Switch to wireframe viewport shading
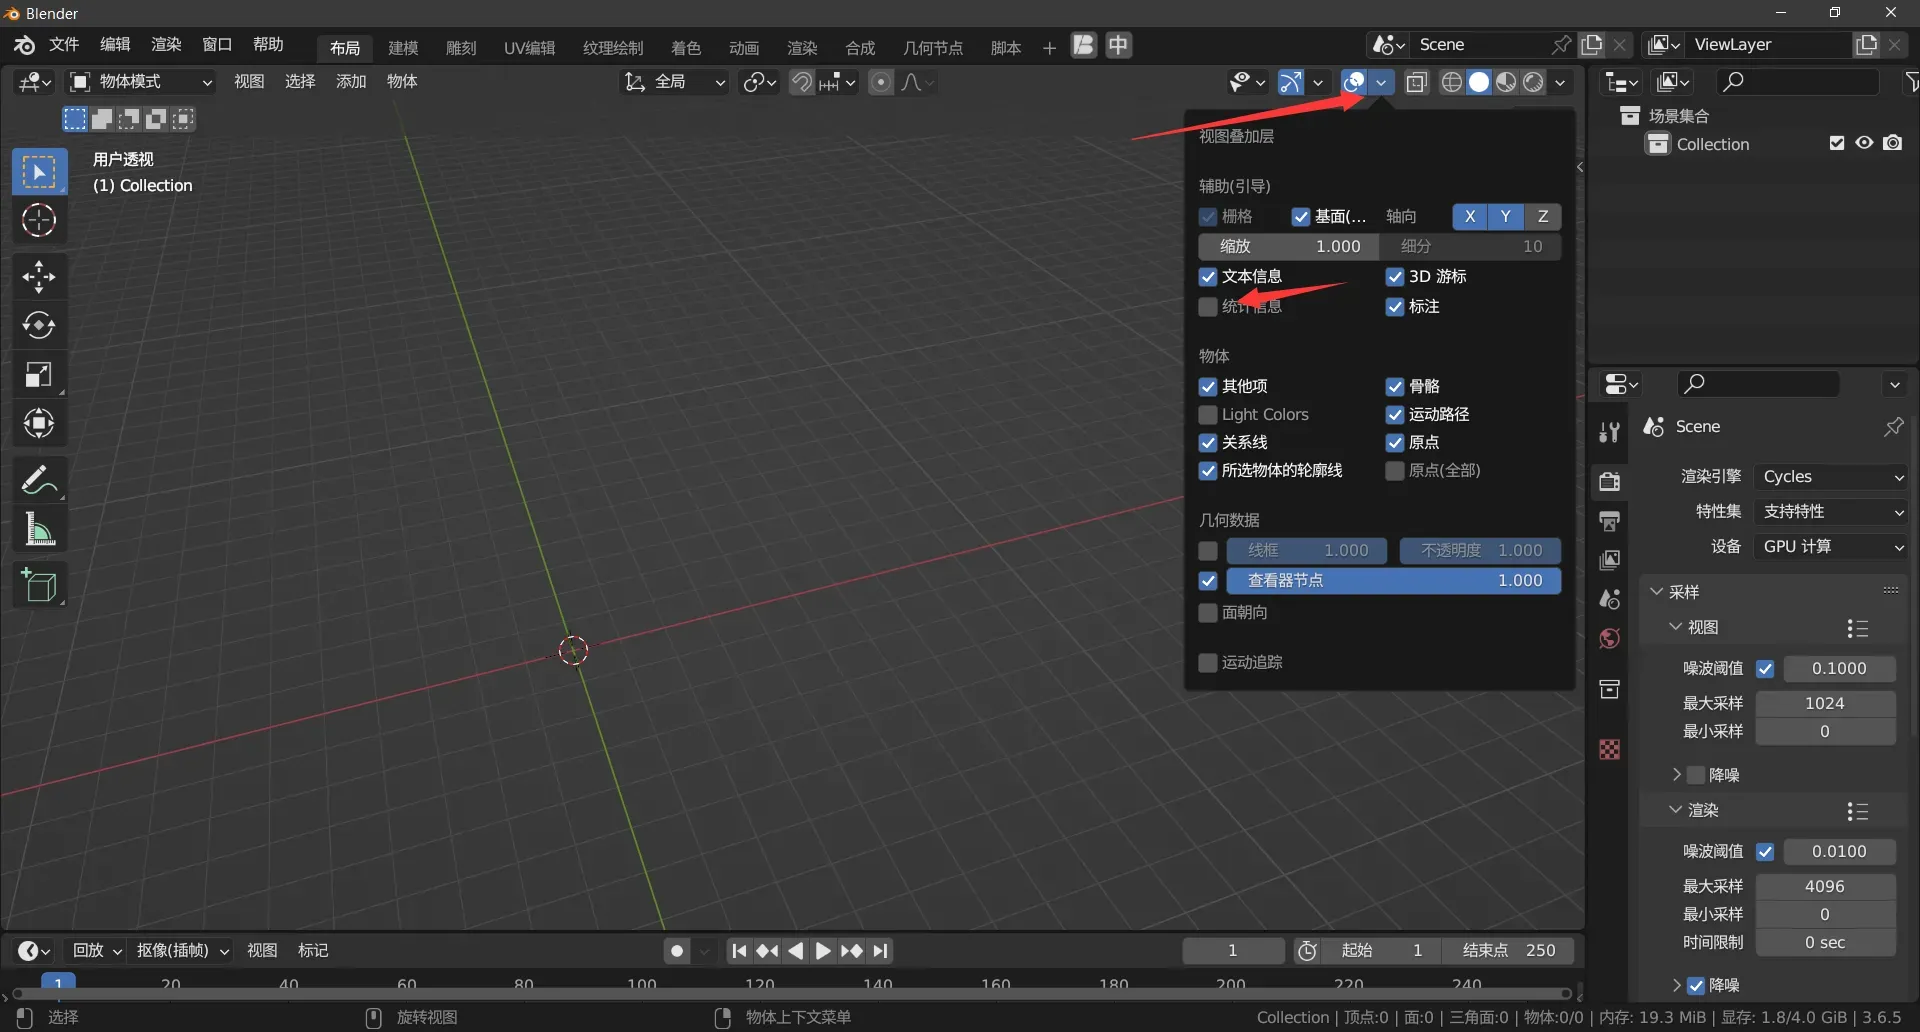 click(x=1452, y=82)
